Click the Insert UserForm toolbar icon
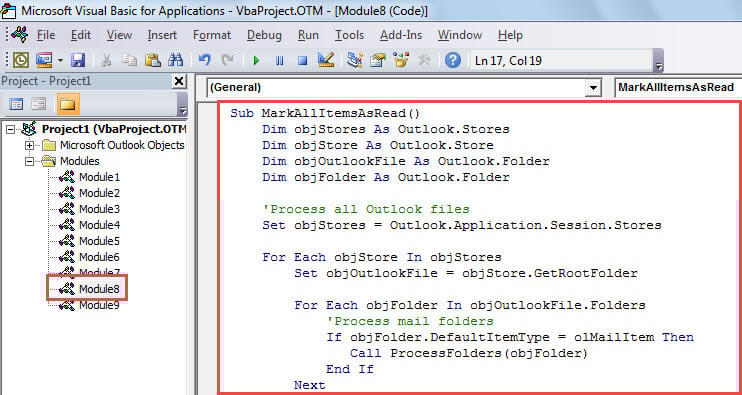Screen dimensions: 742x395 point(44,61)
